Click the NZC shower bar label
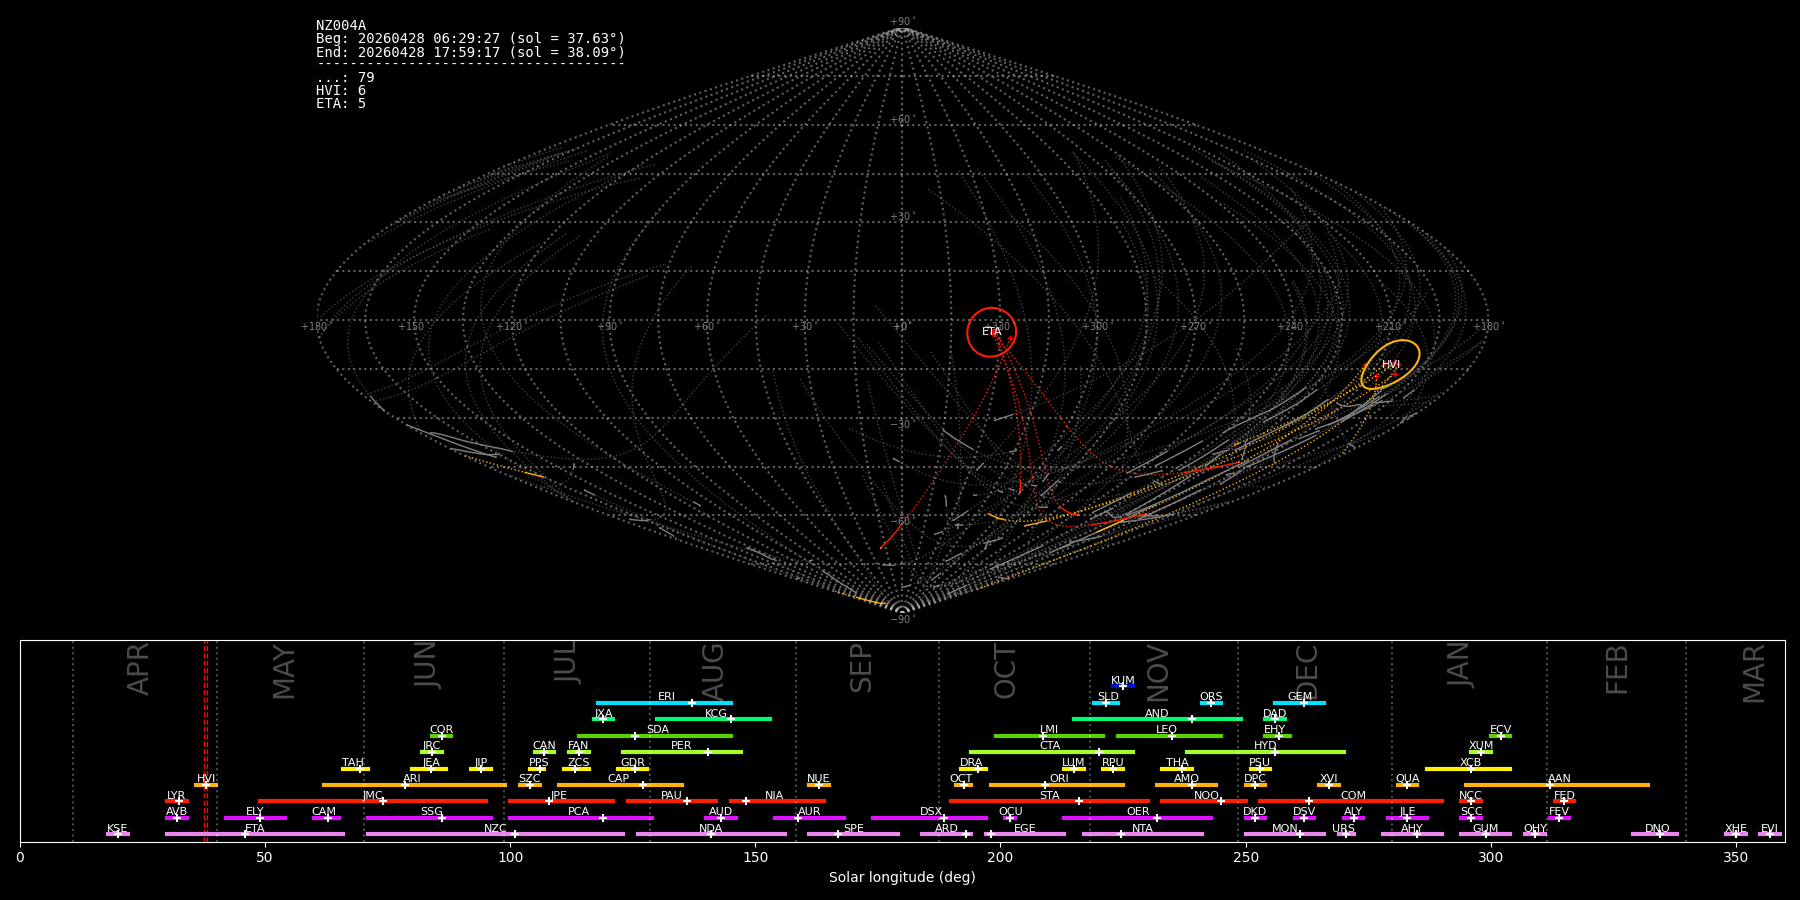1800x900 pixels. coord(495,829)
